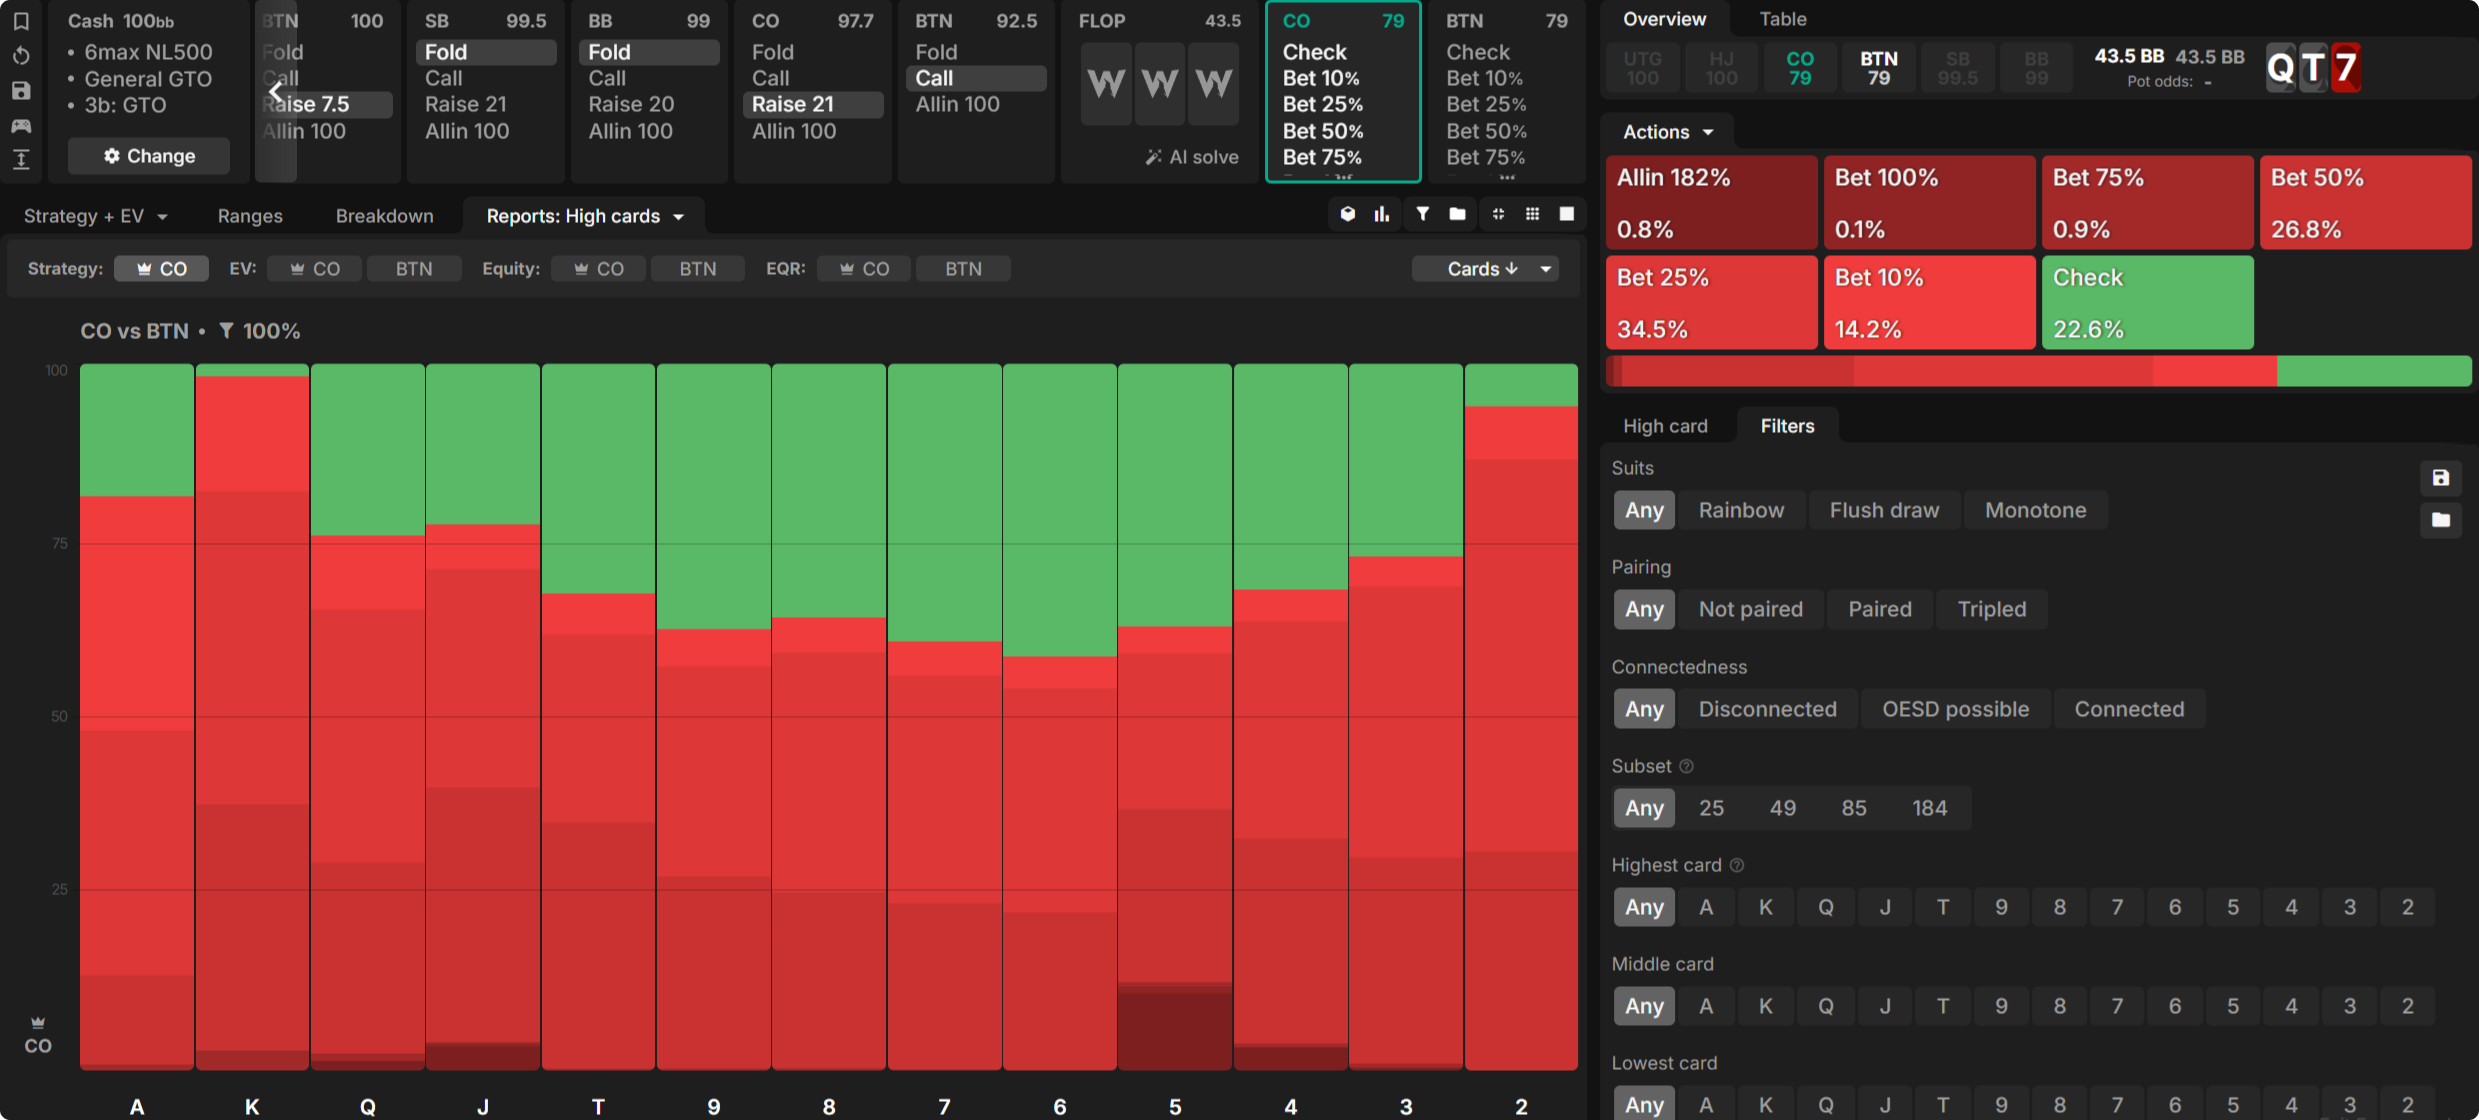
Task: Click the history reset icon in sidebar
Action: coord(21,56)
